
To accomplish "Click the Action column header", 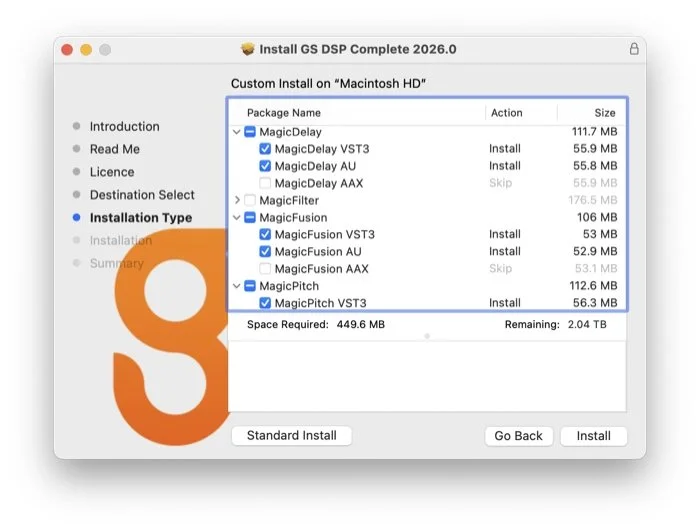I will pos(507,113).
